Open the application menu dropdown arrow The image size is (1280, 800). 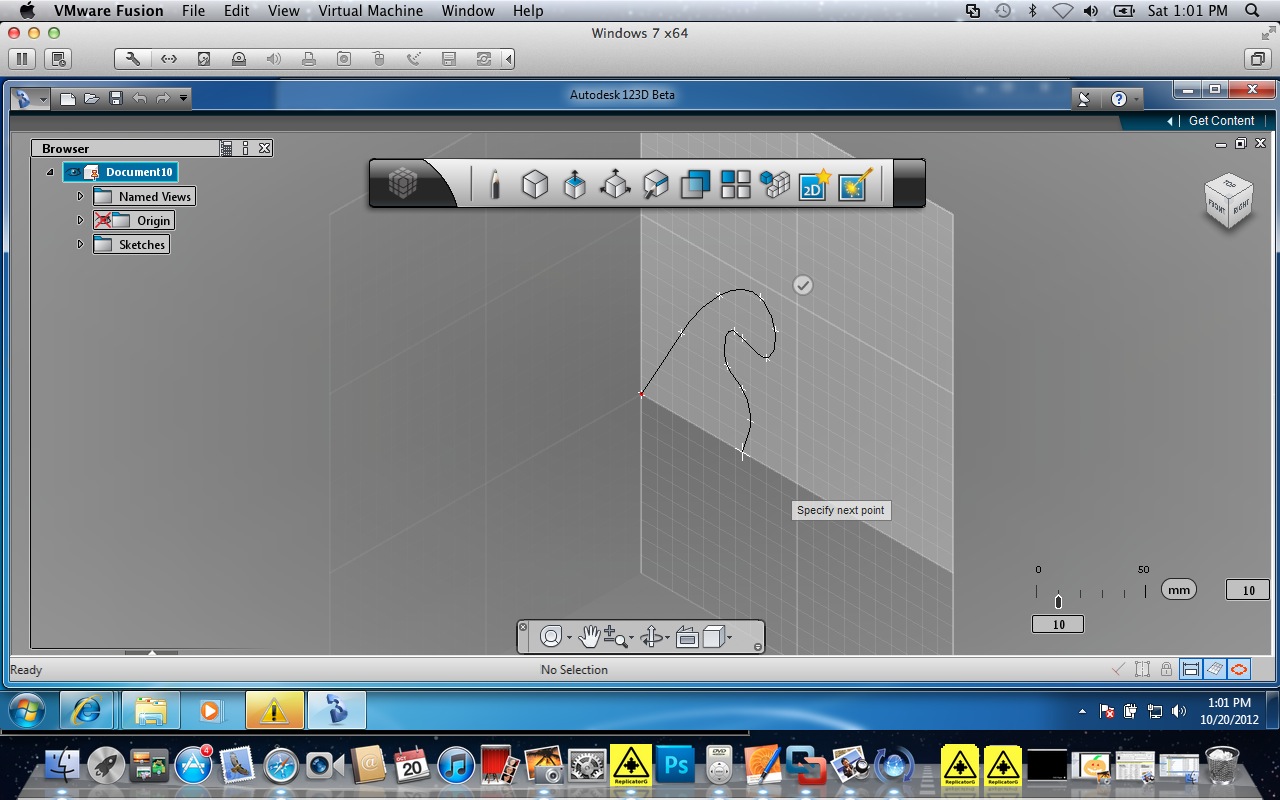[x=43, y=99]
